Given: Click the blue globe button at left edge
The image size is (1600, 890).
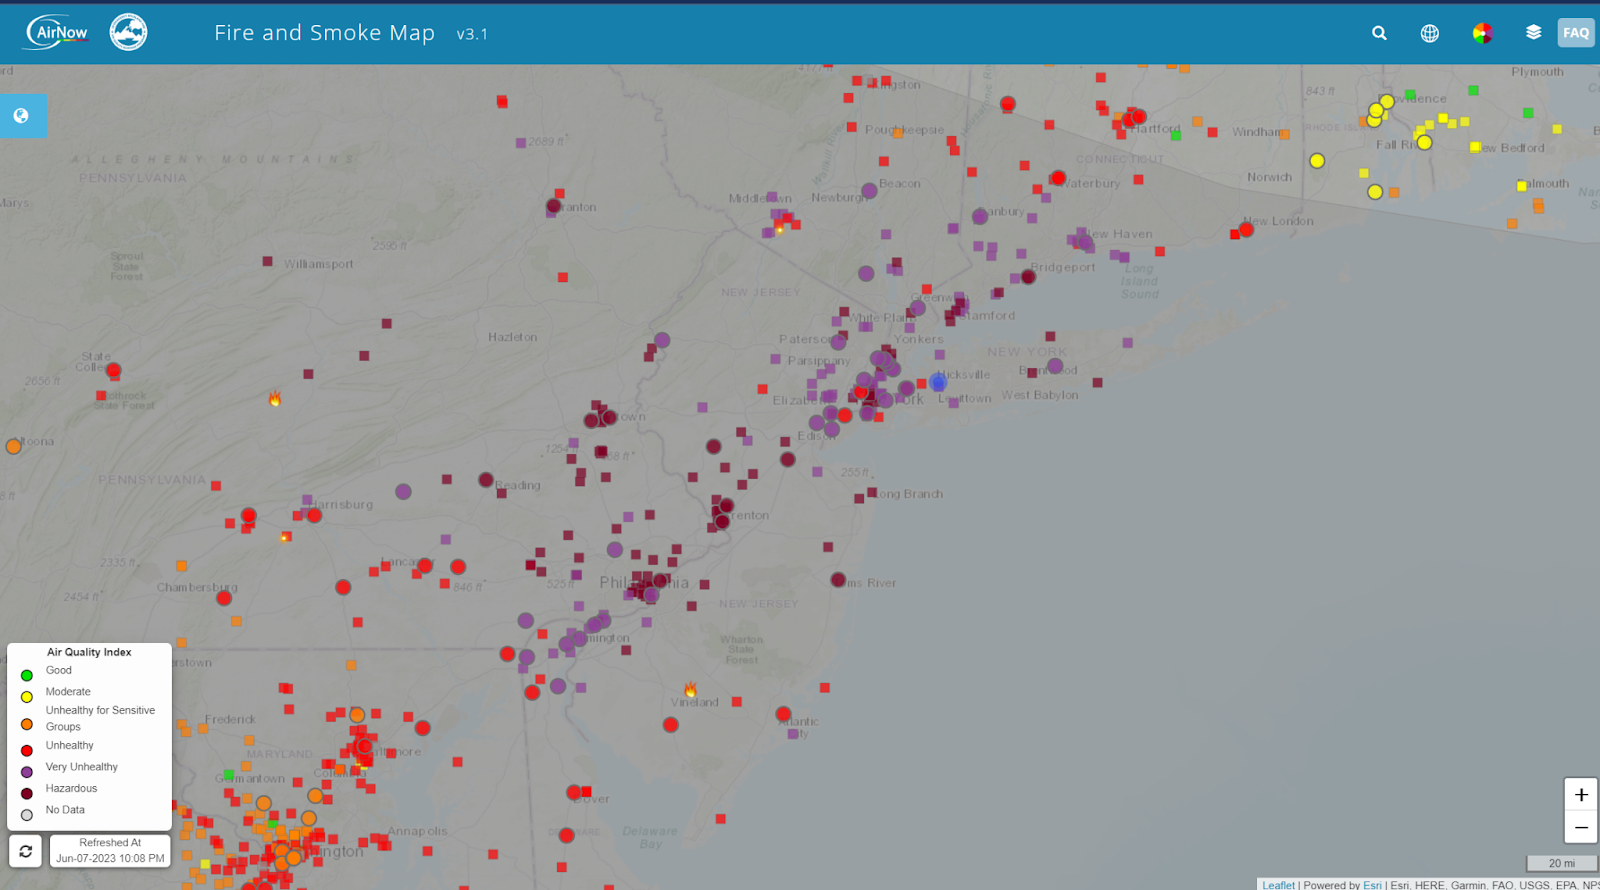Looking at the screenshot, I should [x=21, y=116].
